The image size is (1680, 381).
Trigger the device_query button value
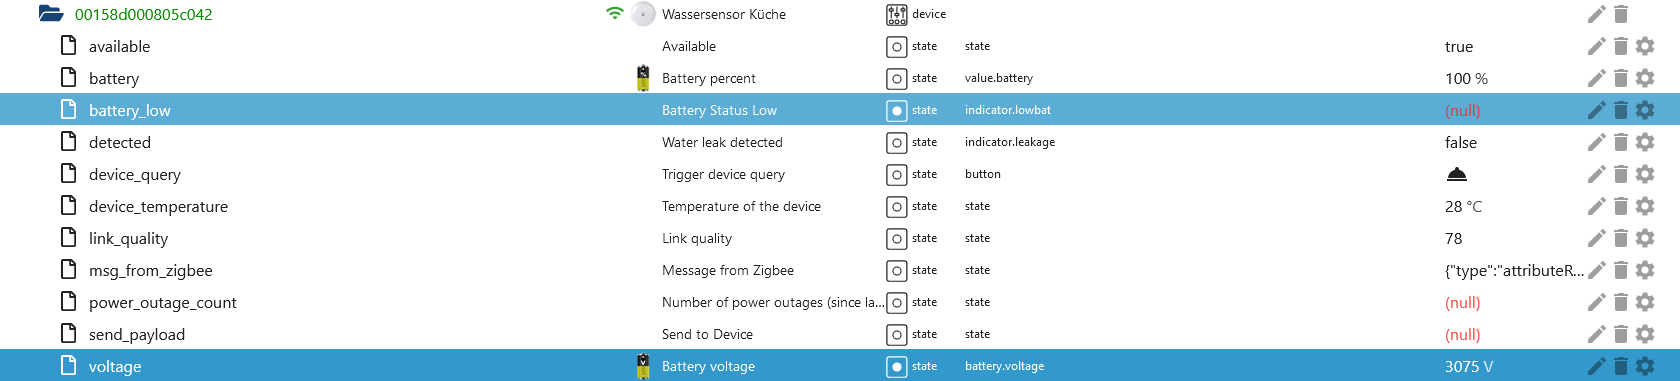[x=1457, y=174]
